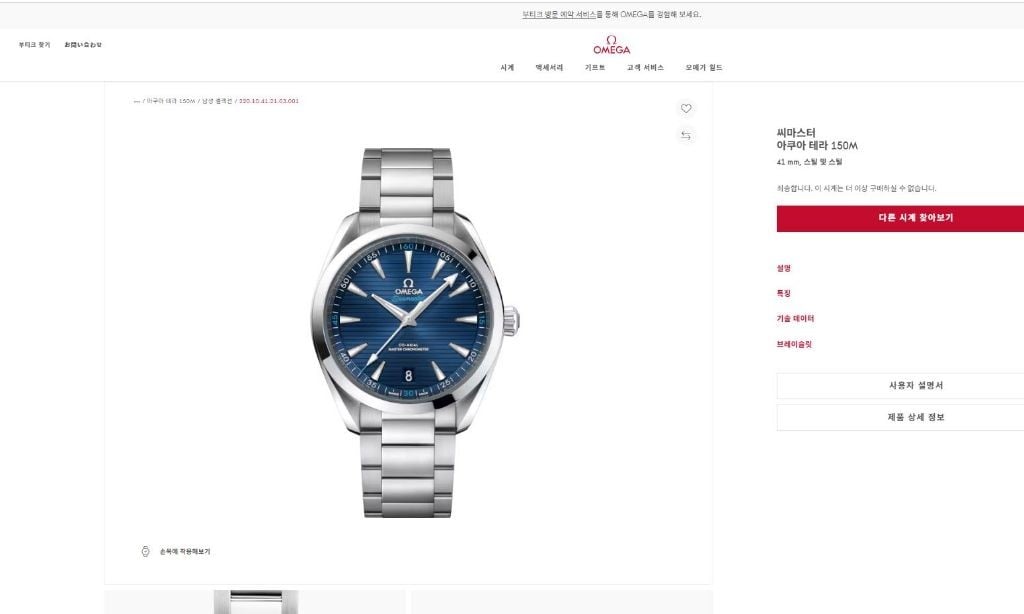Open the 액세서리 menu item
The height and width of the screenshot is (614, 1024).
coord(549,67)
